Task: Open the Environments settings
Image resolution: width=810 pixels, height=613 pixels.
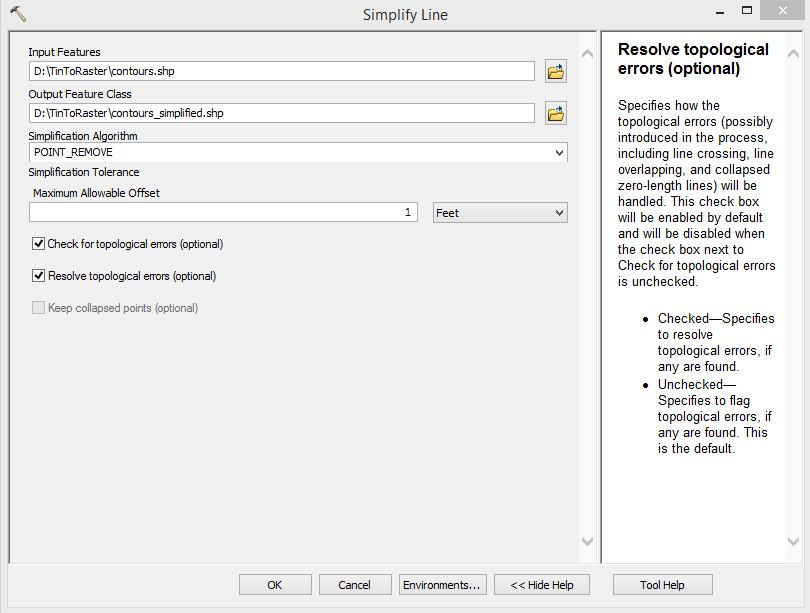Action: (441, 585)
